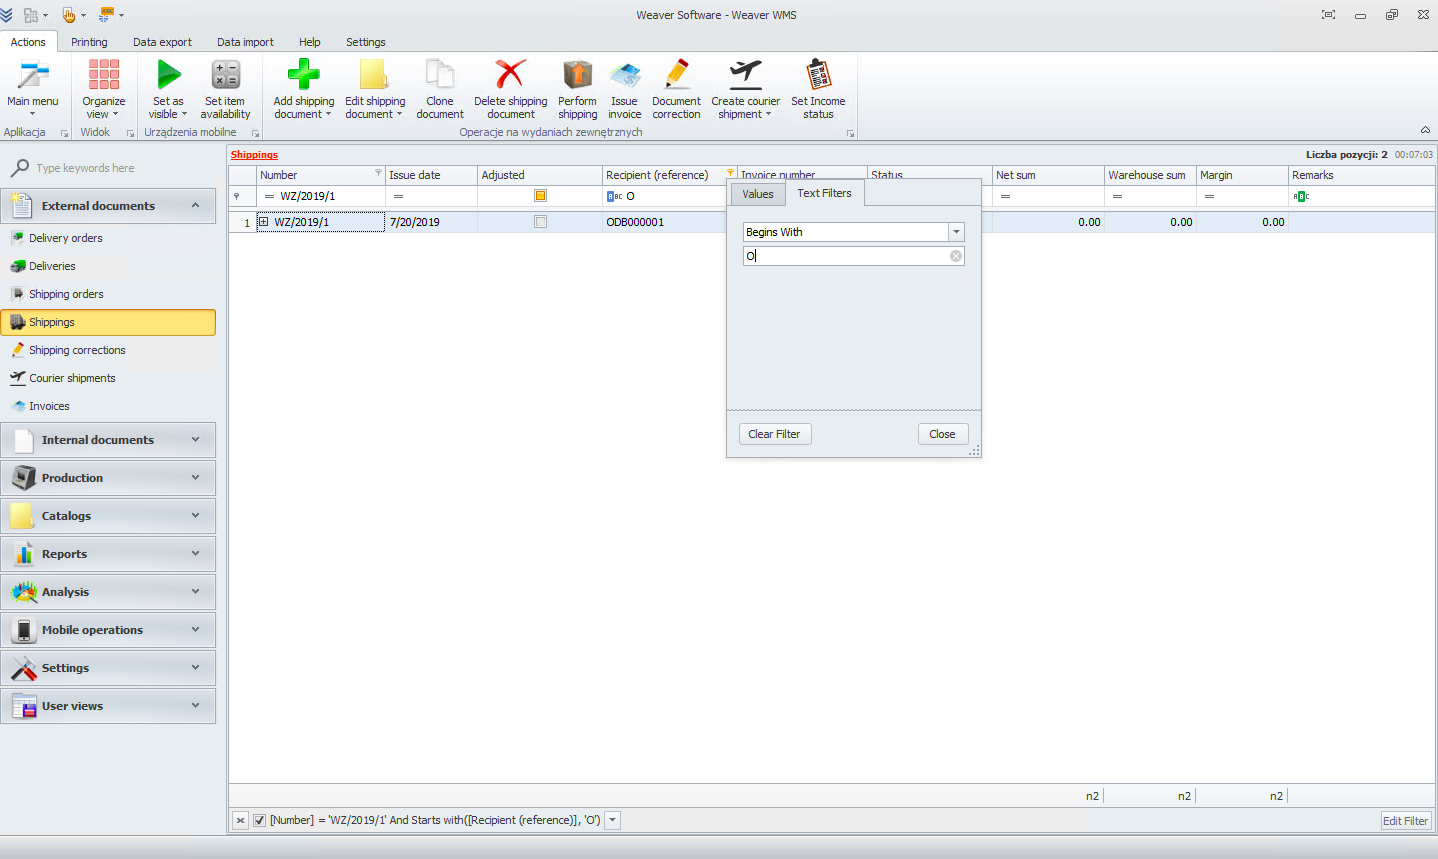
Task: Select Text Filters tab in popup
Action: (825, 193)
